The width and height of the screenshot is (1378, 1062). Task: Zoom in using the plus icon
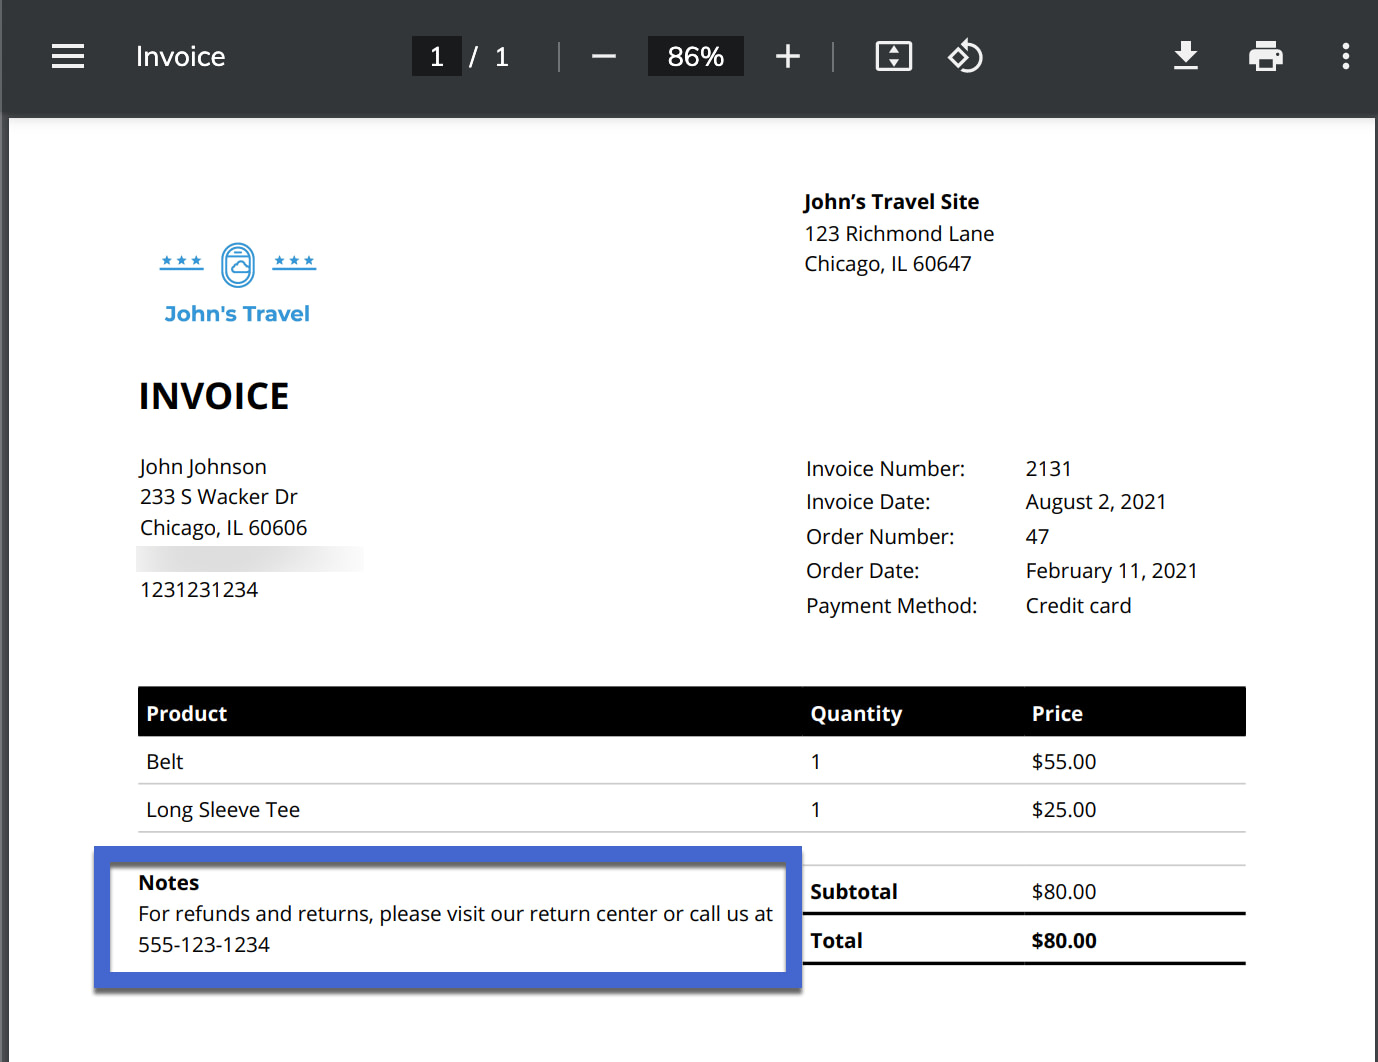788,56
